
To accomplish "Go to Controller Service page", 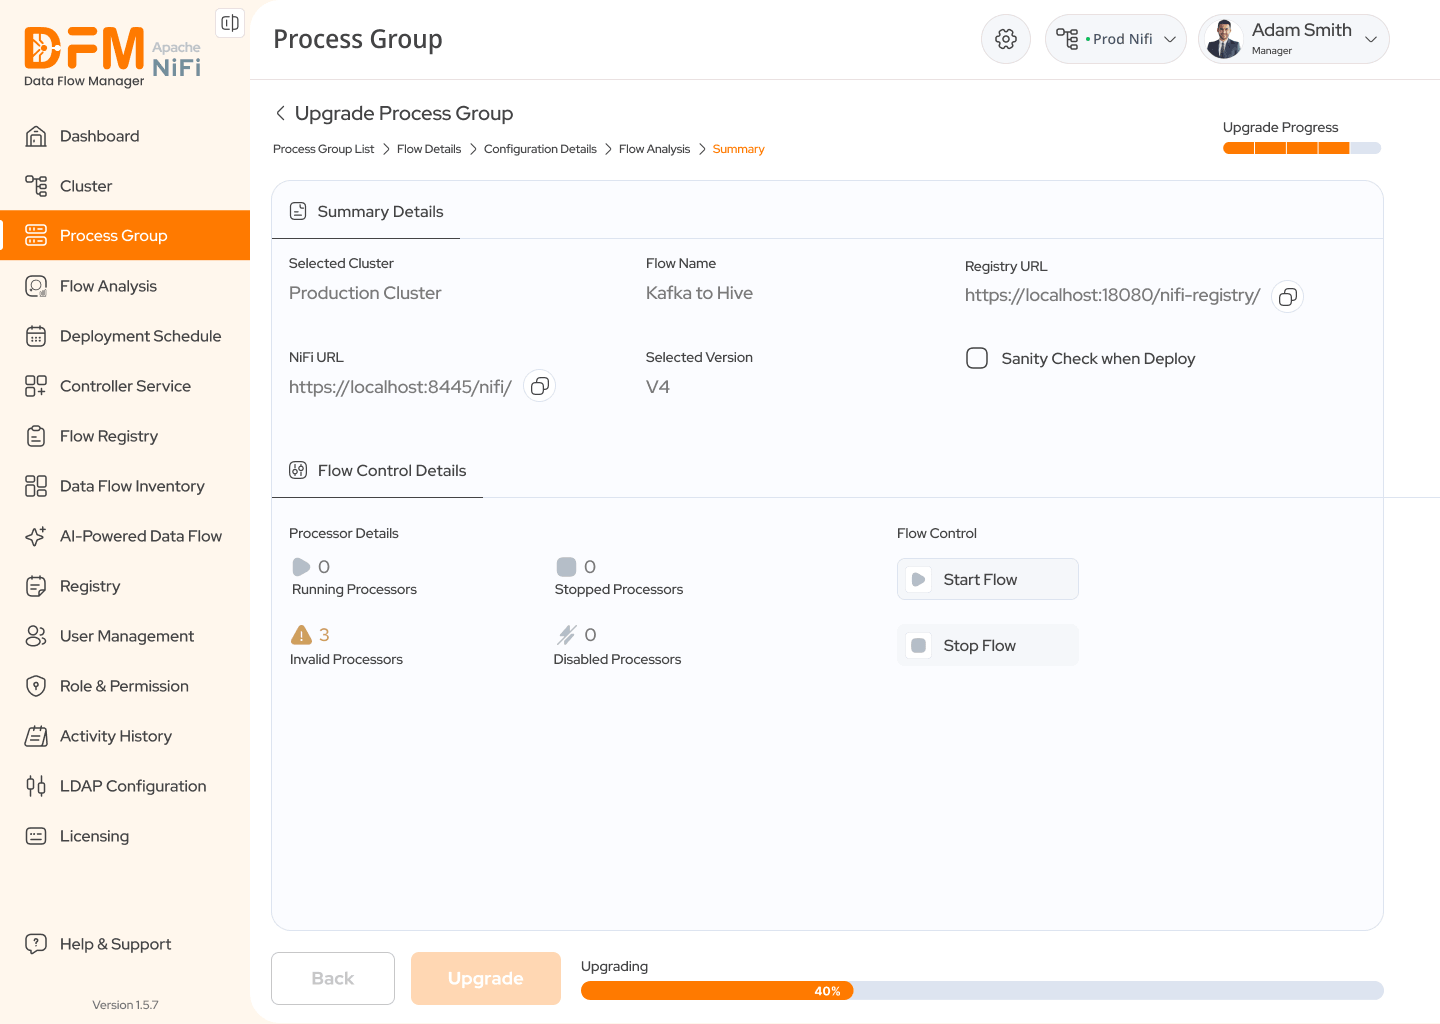I will 125,386.
